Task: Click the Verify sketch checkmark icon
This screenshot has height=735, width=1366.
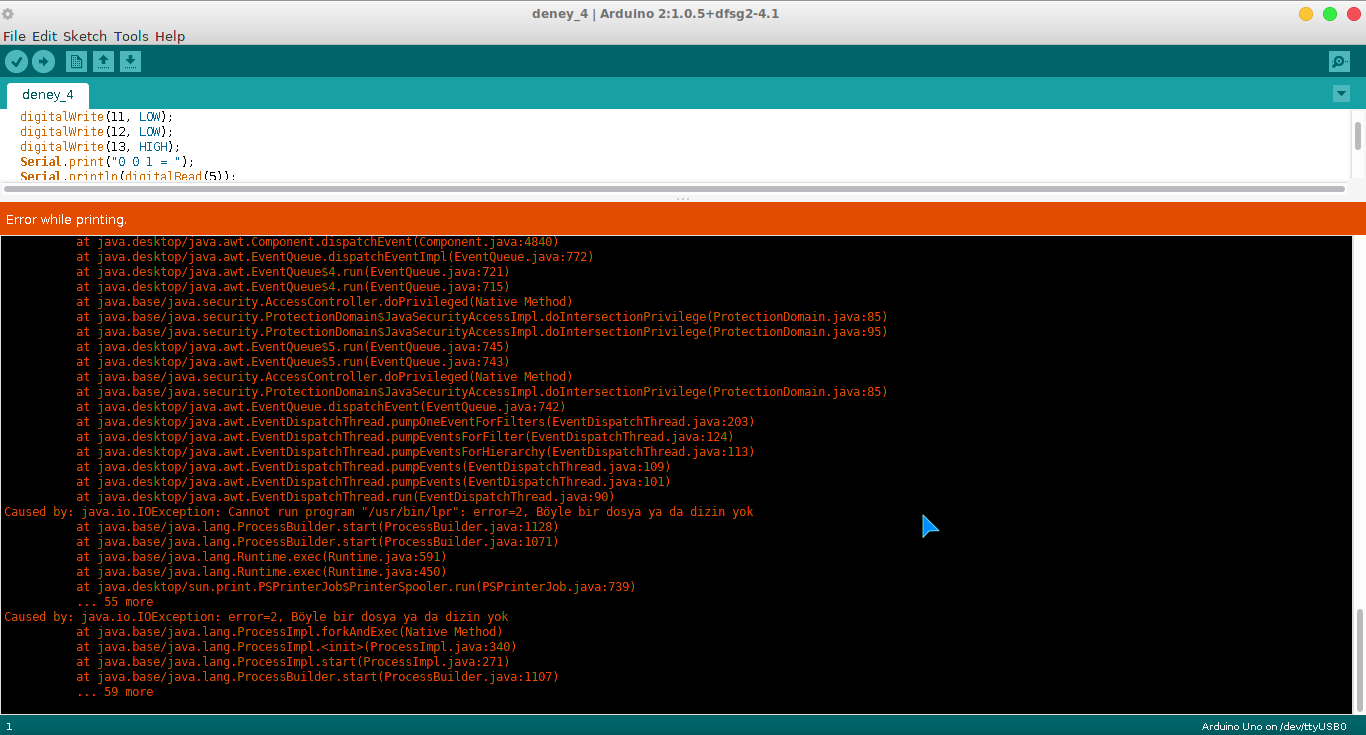Action: point(16,62)
